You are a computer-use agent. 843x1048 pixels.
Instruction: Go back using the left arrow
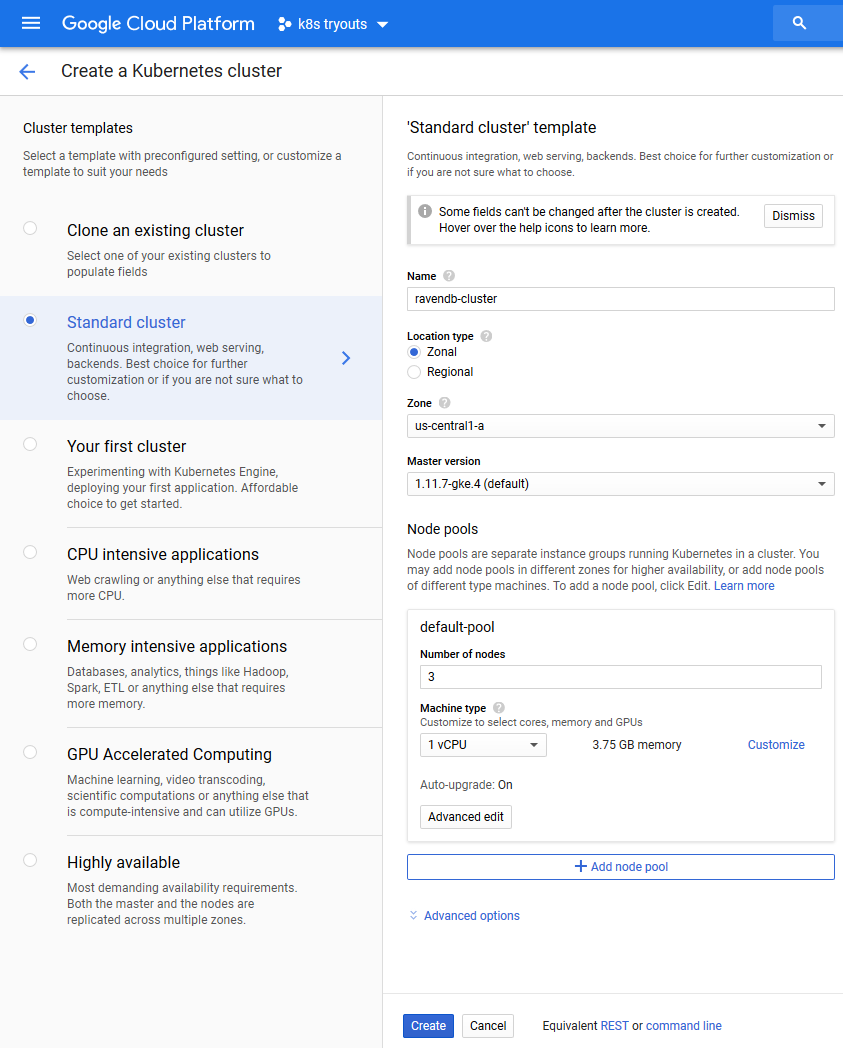(27, 72)
